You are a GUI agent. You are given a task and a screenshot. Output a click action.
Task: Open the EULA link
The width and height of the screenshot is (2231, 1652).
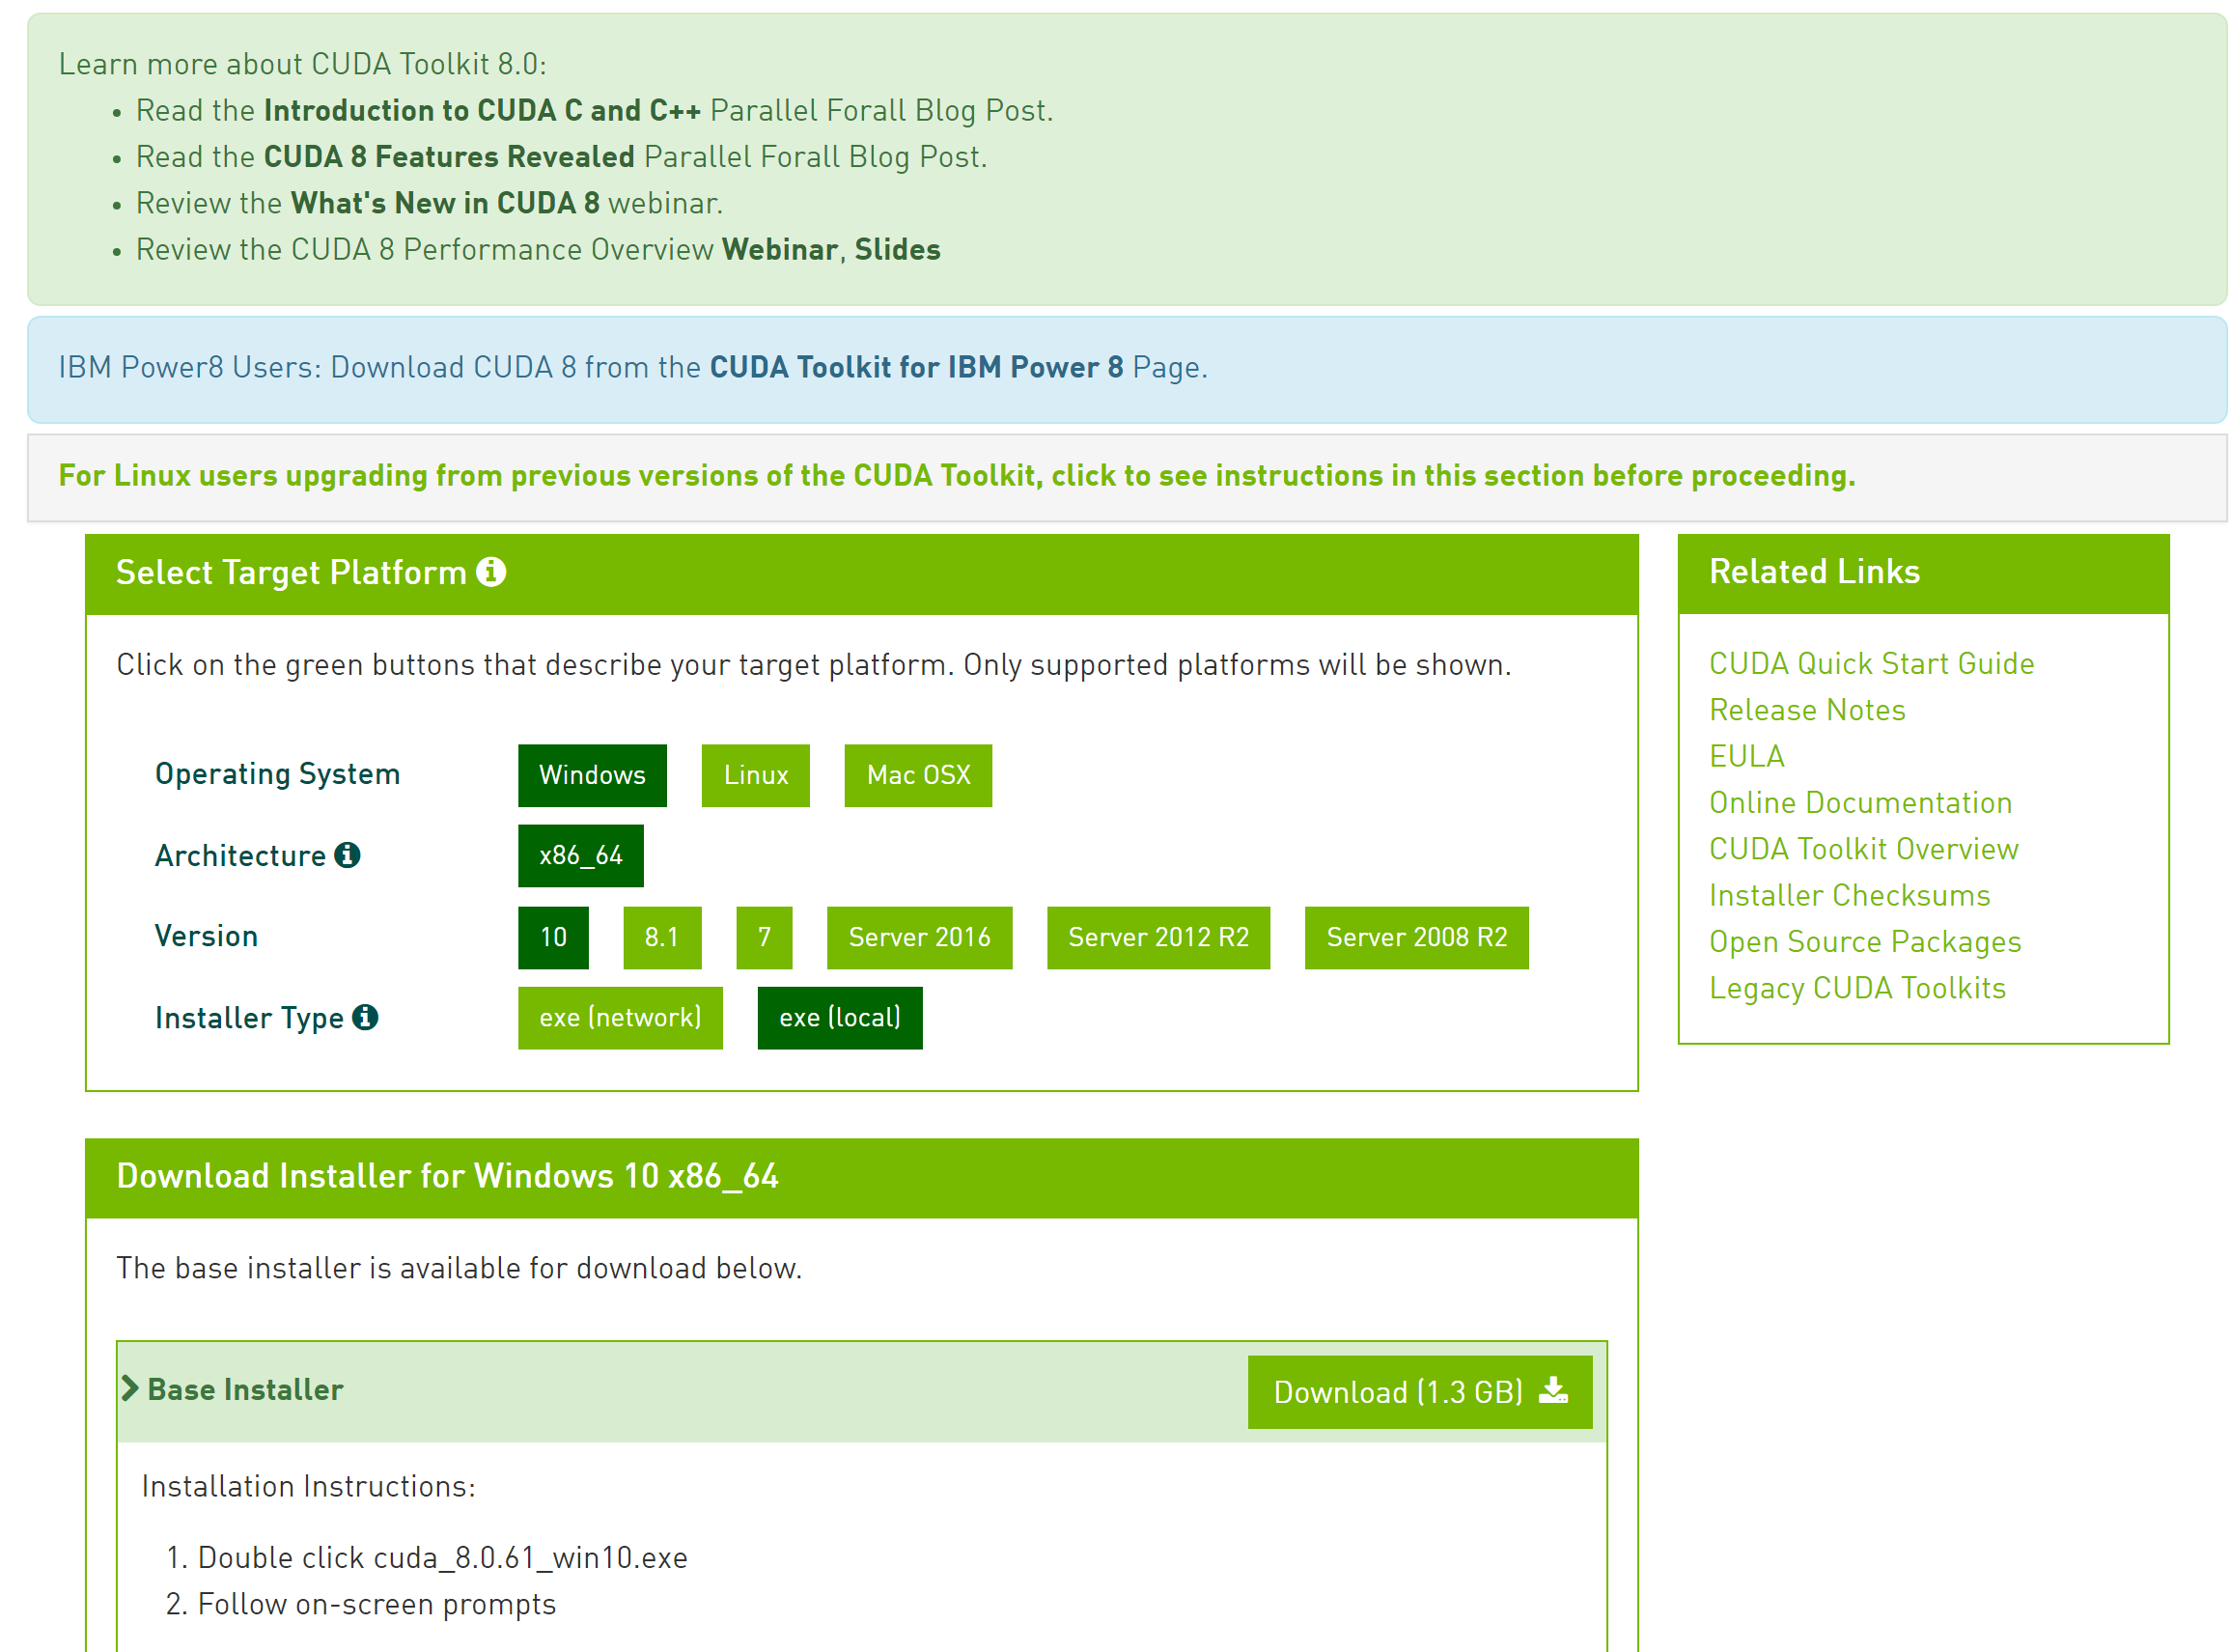[x=1746, y=756]
